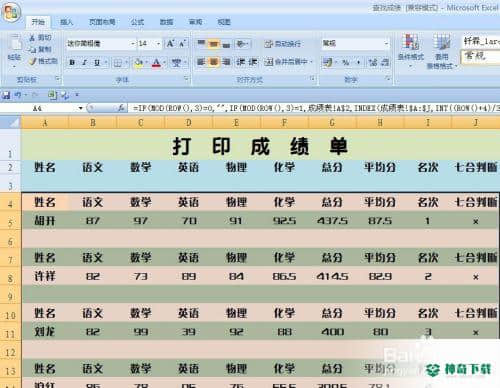Screen dimensions: 500x388
Task: Open the Insert ribbon tab
Action: [67, 22]
